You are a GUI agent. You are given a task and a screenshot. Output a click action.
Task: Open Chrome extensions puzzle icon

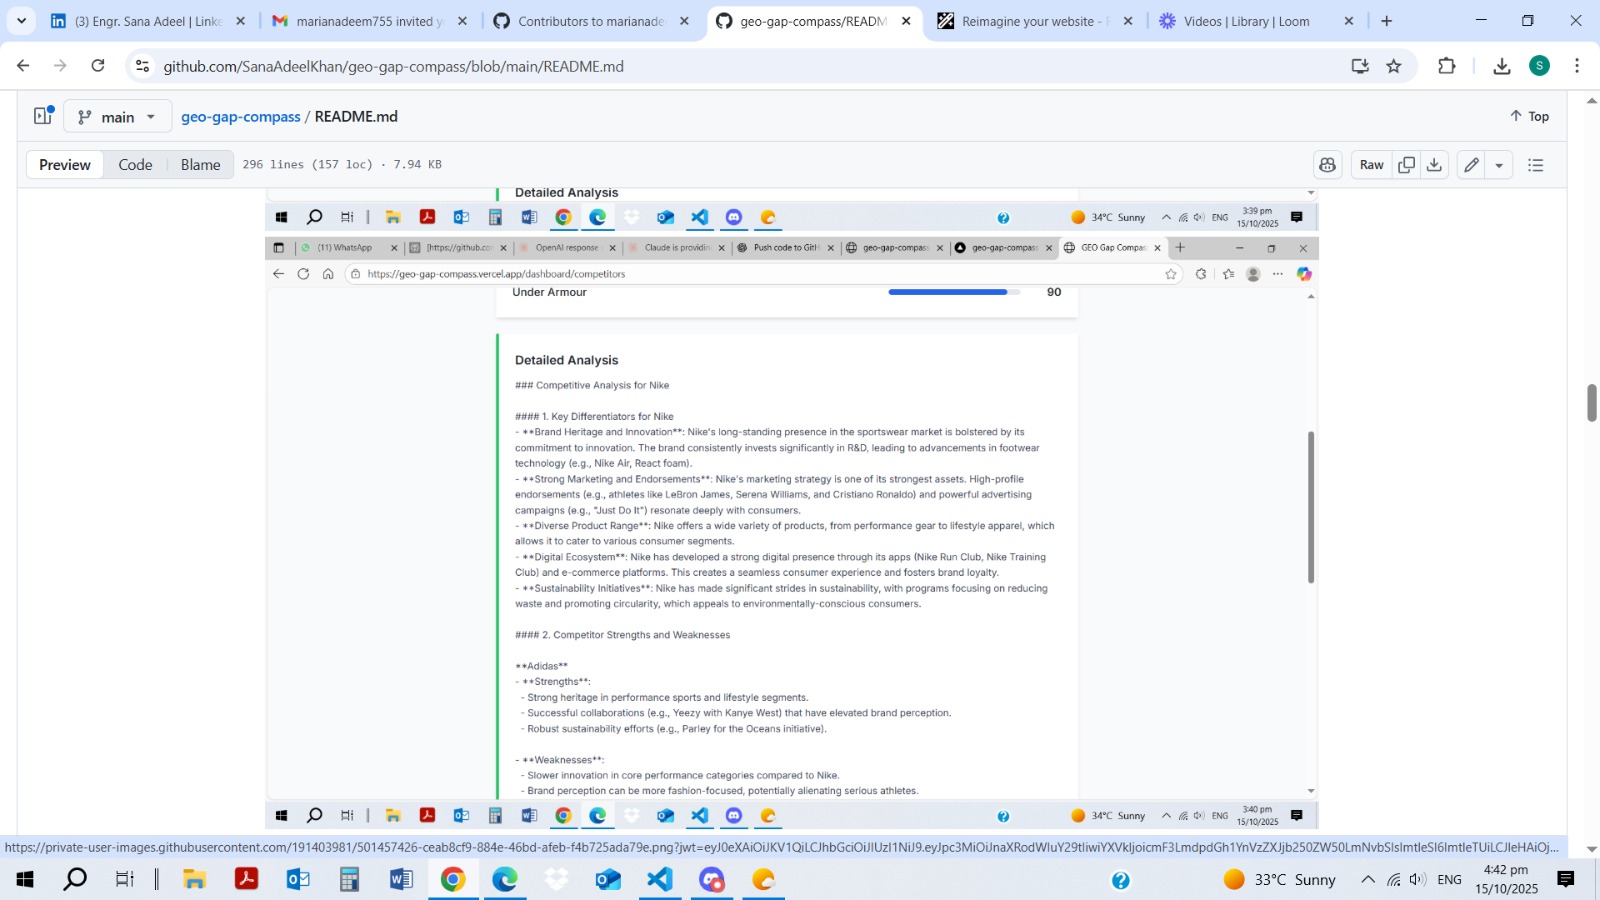click(x=1446, y=66)
